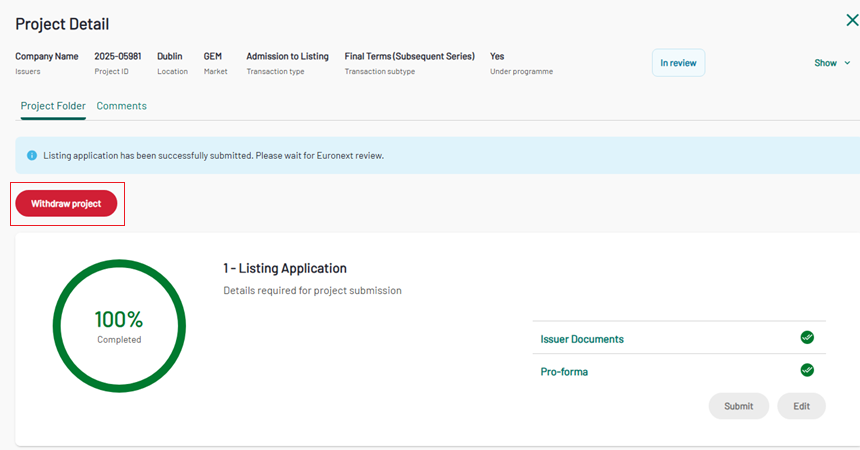Screen dimensions: 860x450
Task: Expand the Show dropdown chevron
Action: click(848, 63)
